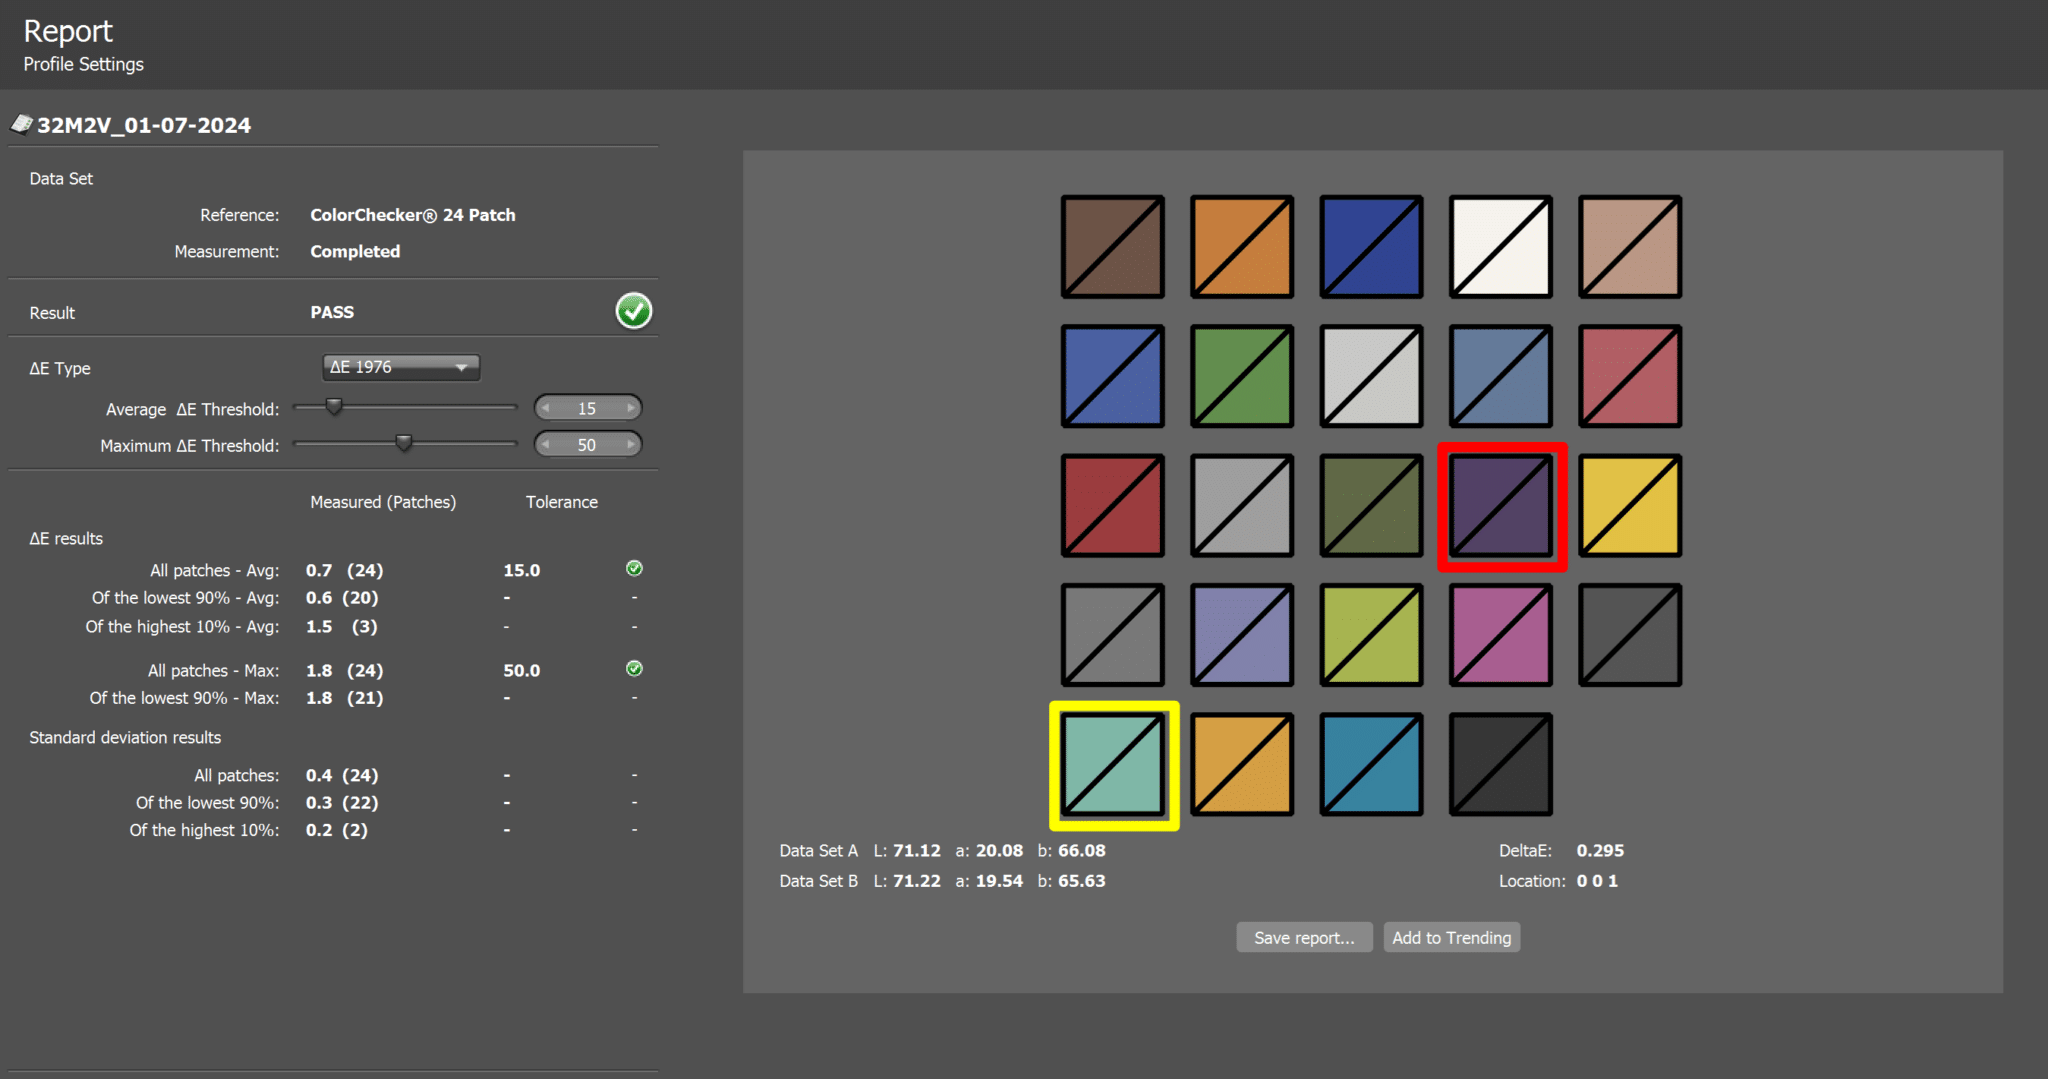The width and height of the screenshot is (2048, 1079).
Task: Click the Average ΔE Threshold slider handle
Action: pos(334,406)
